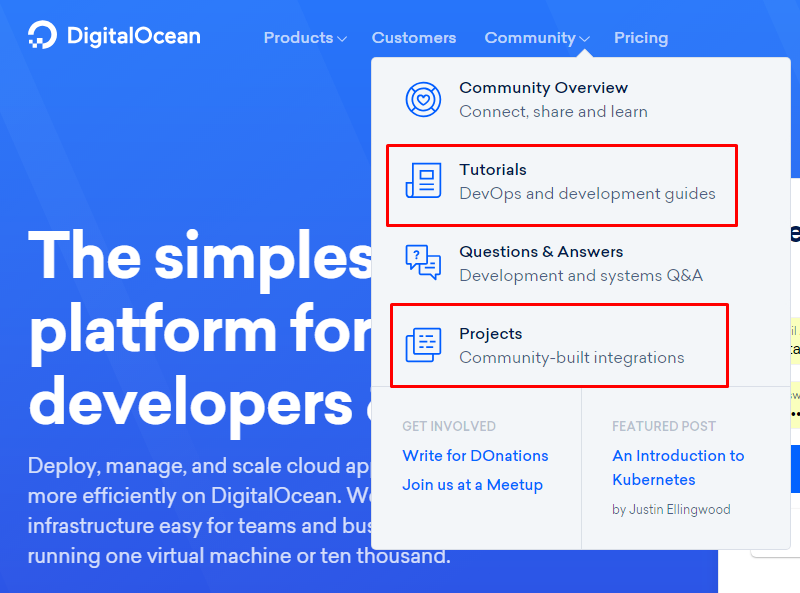The image size is (800, 593).
Task: Click the Tutorials document icon
Action: click(423, 180)
